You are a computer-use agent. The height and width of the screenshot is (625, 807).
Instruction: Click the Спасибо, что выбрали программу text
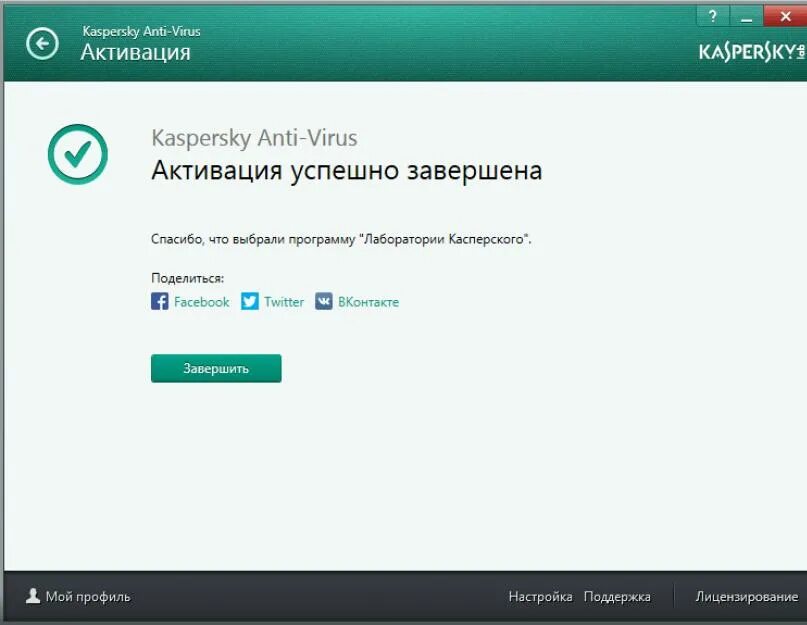(x=341, y=239)
